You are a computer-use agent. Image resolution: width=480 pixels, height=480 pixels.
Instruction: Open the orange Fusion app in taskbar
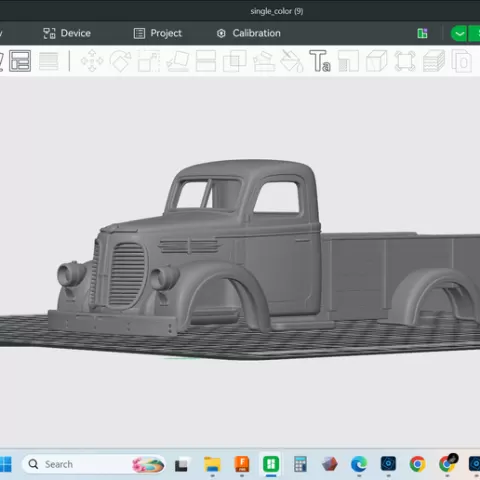(x=242, y=464)
